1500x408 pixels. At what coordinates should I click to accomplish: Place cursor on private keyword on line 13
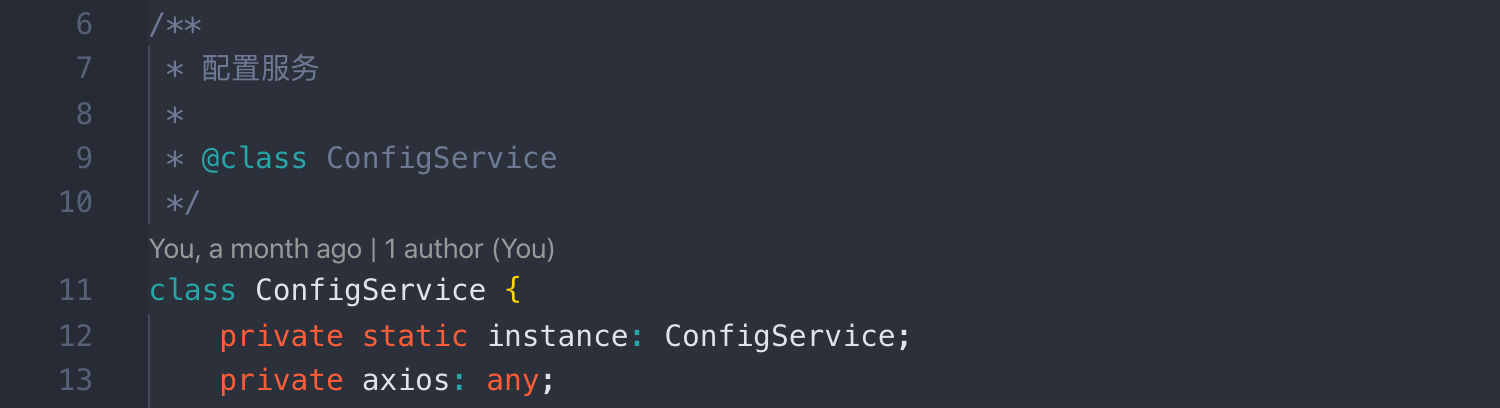pyautogui.click(x=281, y=380)
